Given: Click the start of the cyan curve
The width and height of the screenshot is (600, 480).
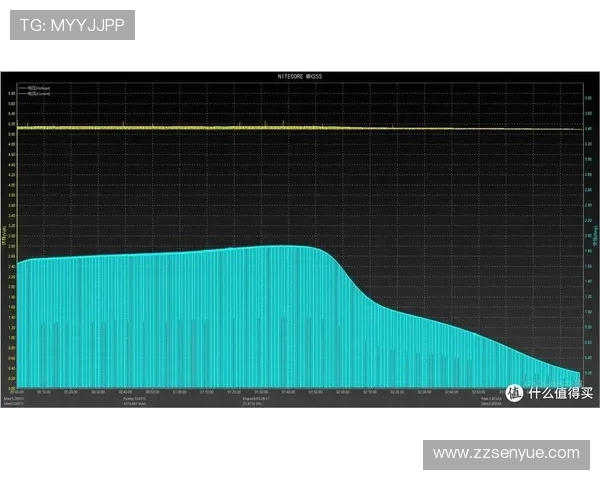Looking at the screenshot, I should pyautogui.click(x=24, y=262).
